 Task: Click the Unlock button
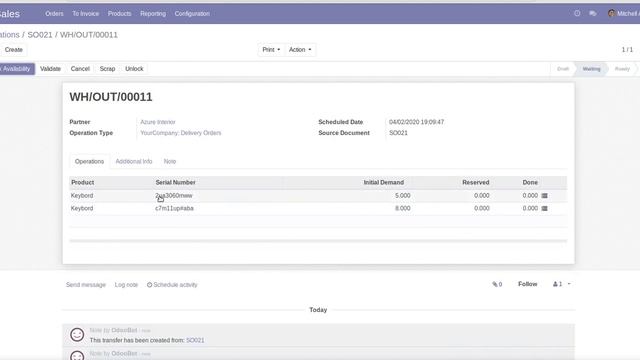(x=134, y=69)
